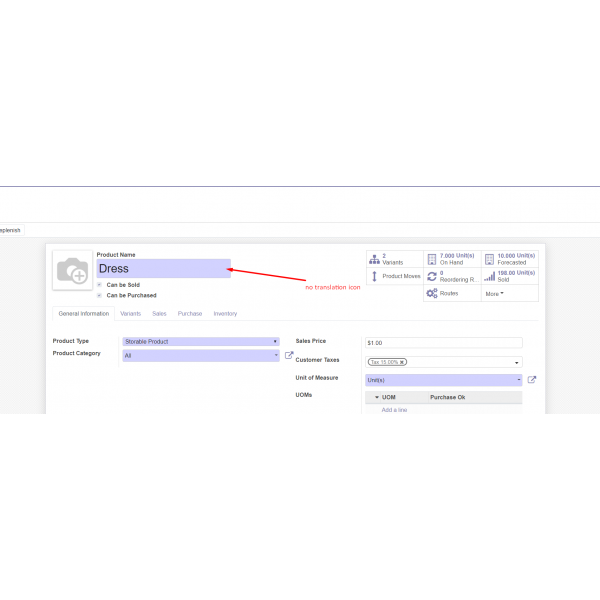Open external link beside Unit of Measure
This screenshot has width=600, height=600.
click(532, 380)
